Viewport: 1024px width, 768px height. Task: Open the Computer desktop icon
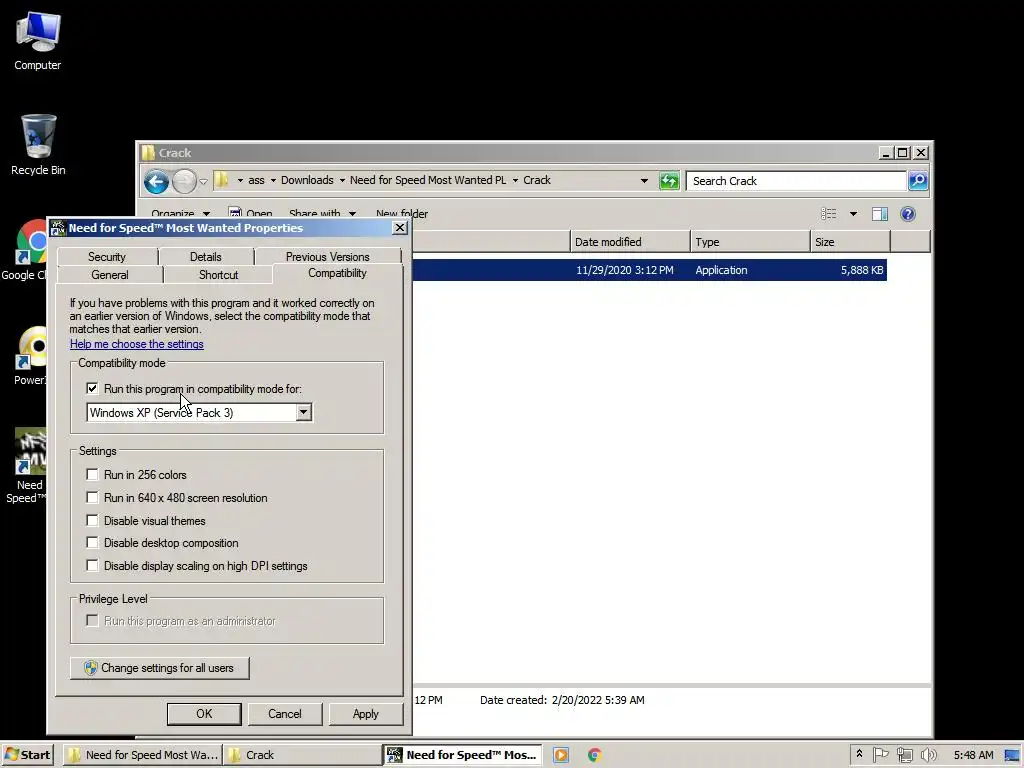[x=38, y=41]
